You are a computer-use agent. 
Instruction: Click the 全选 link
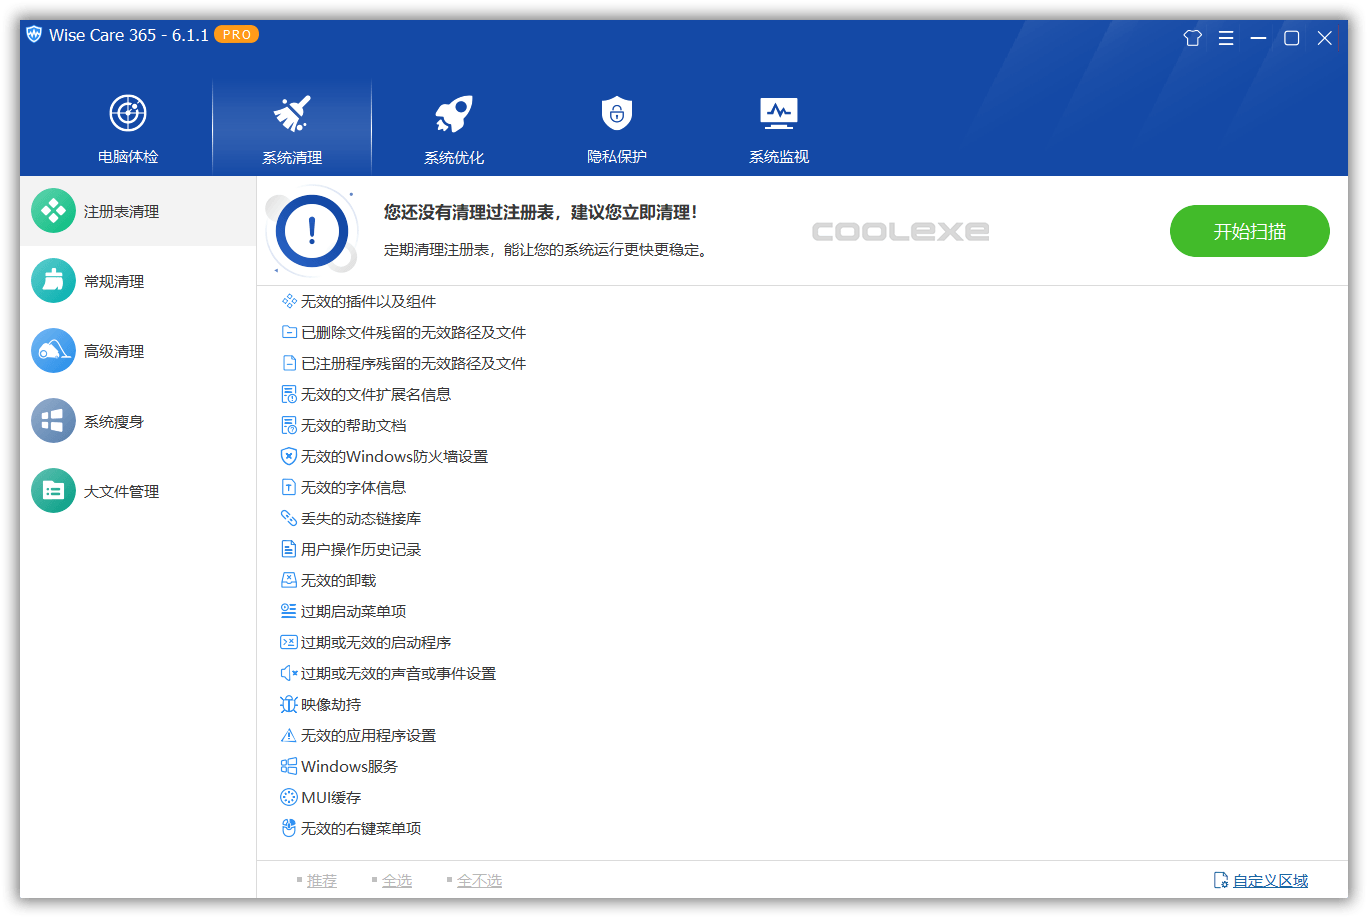397,880
